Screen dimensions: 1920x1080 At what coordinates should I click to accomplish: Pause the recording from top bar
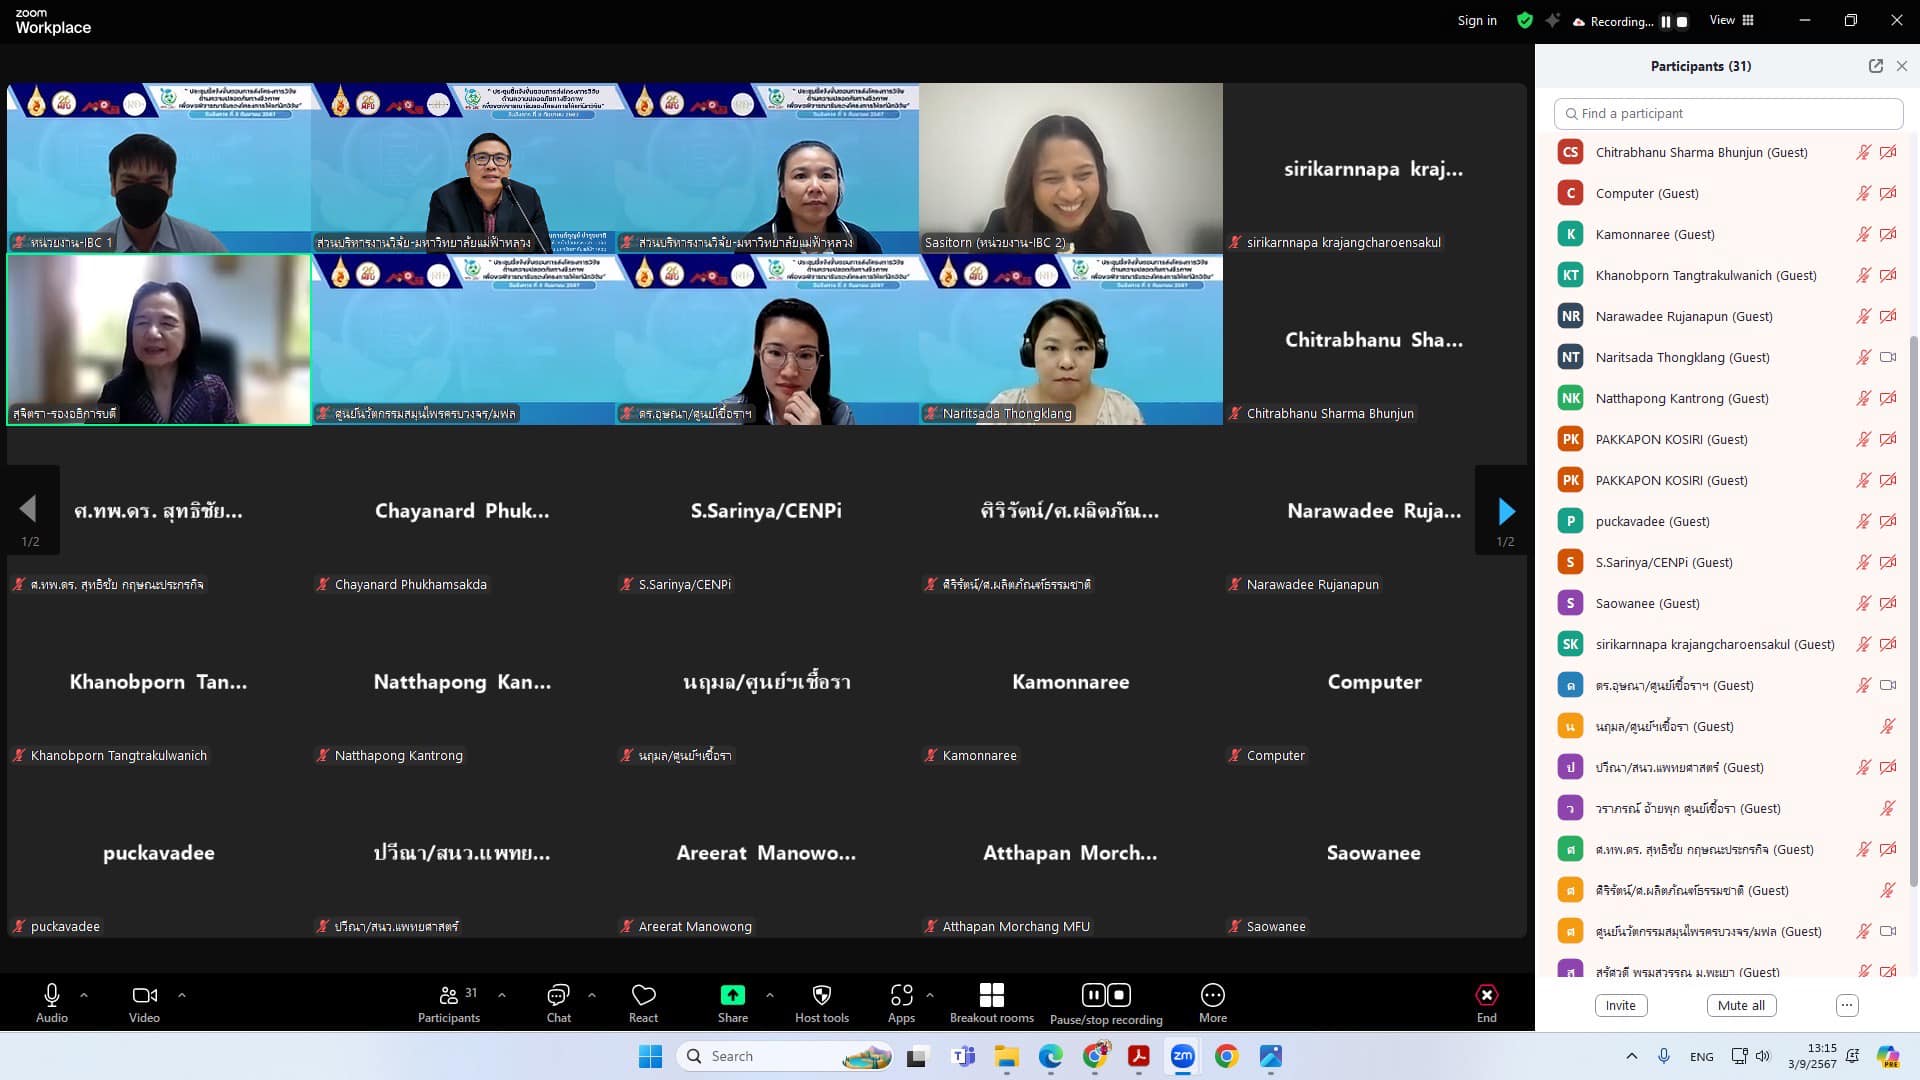click(x=1666, y=21)
